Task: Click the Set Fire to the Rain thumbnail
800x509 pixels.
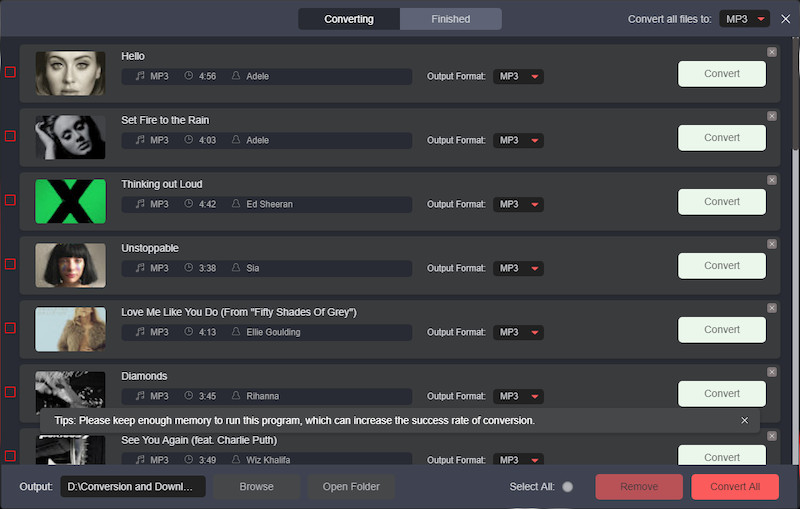Action: 70,137
